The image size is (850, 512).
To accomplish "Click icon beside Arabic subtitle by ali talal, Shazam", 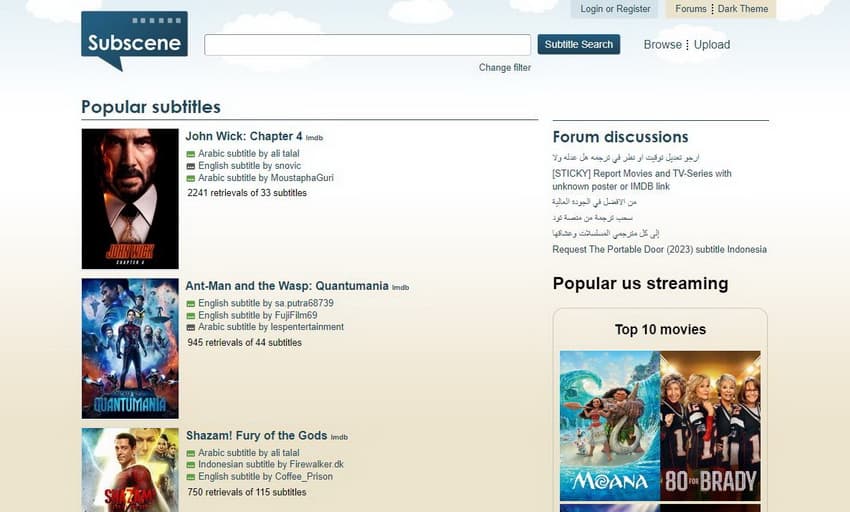I will point(191,453).
